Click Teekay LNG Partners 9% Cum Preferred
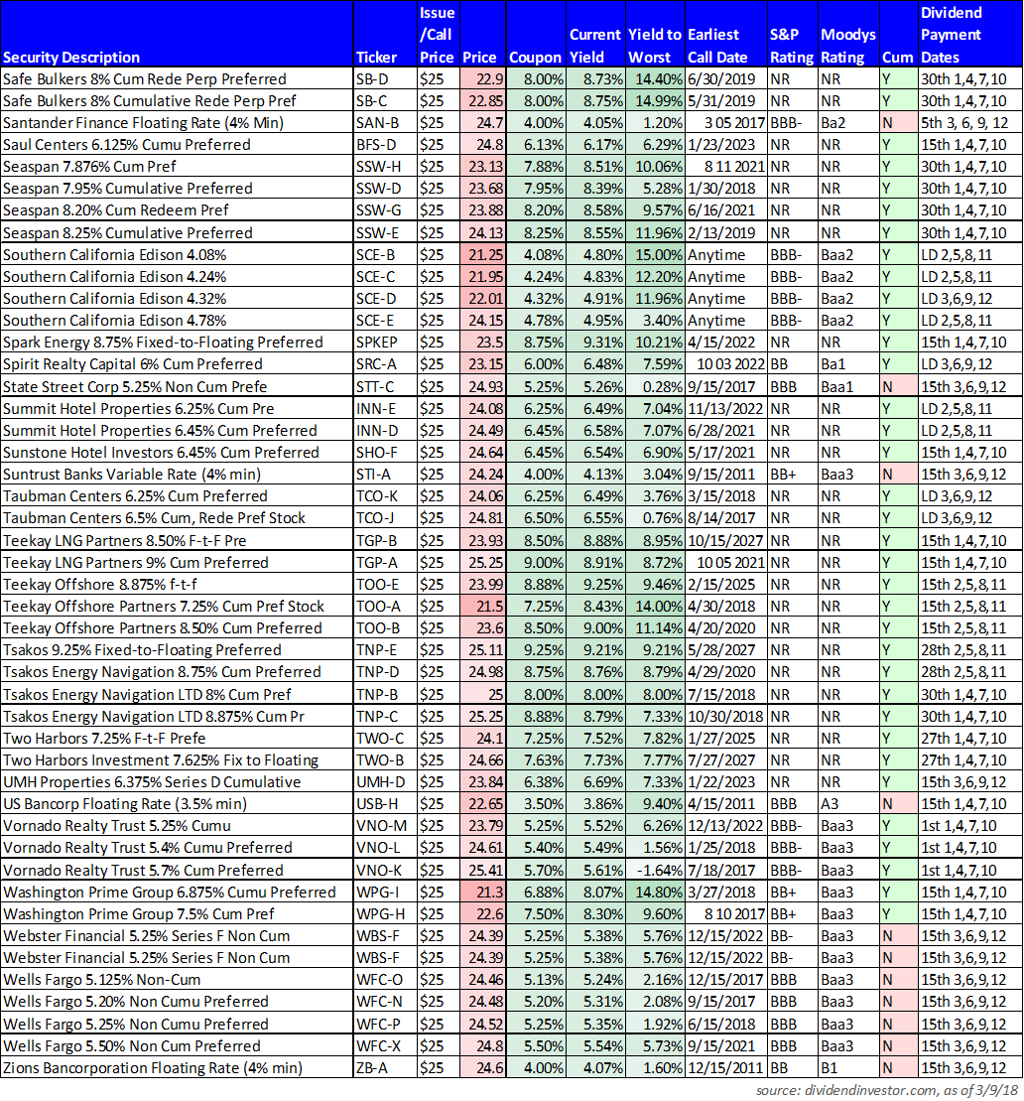Viewport: 1024px width, 1101px height. pos(136,562)
